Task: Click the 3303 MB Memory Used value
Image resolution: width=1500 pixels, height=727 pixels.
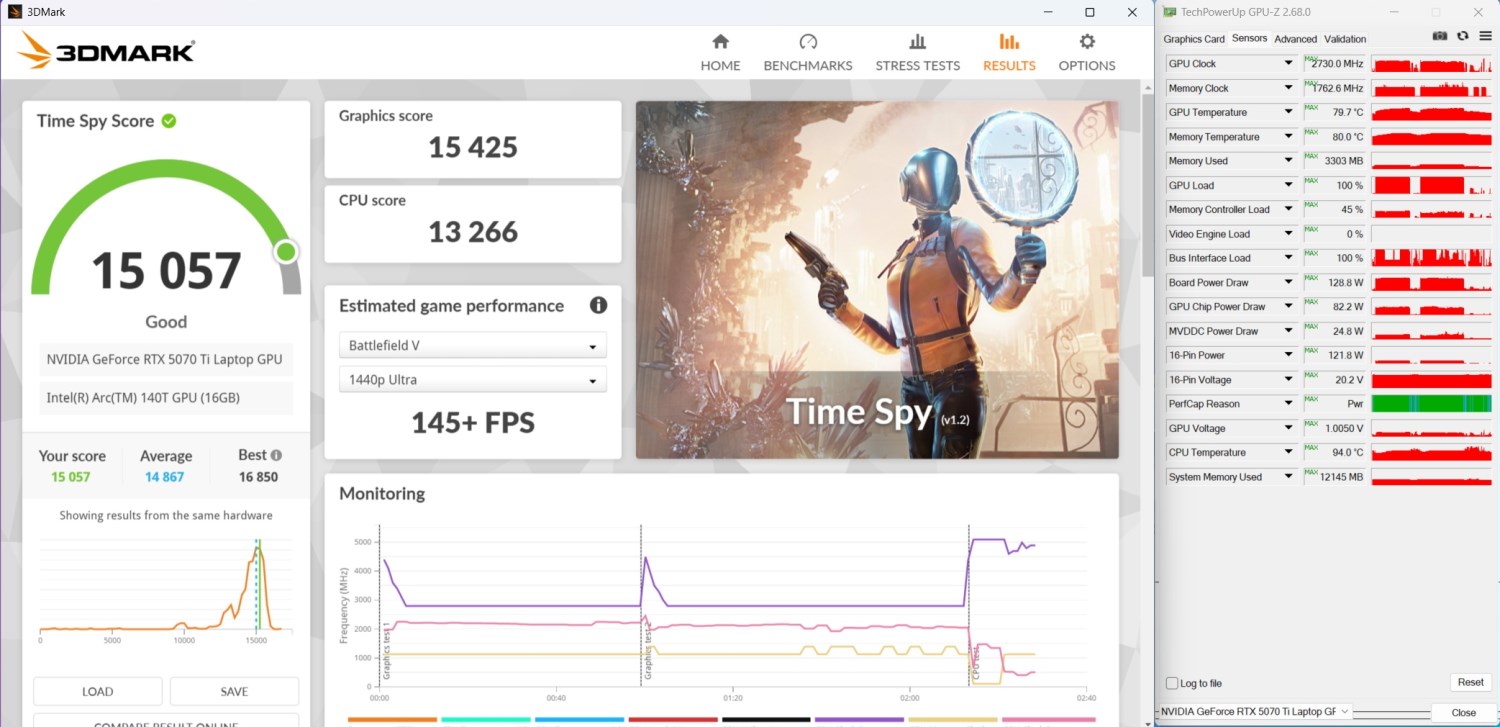Action: click(x=1345, y=161)
